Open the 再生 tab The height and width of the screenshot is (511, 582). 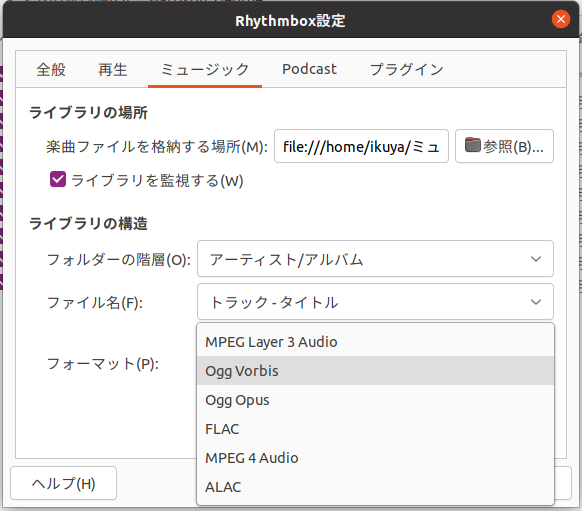click(113, 69)
